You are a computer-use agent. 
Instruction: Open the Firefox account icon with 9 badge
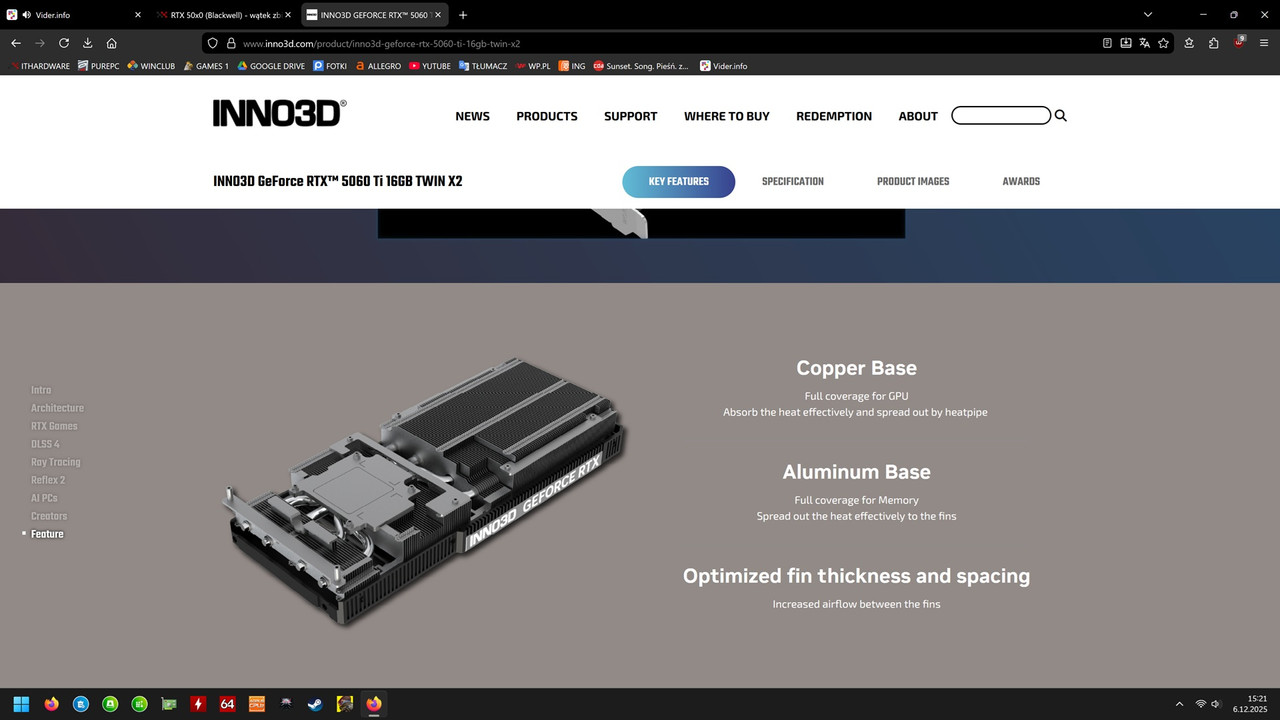pyautogui.click(x=1236, y=43)
